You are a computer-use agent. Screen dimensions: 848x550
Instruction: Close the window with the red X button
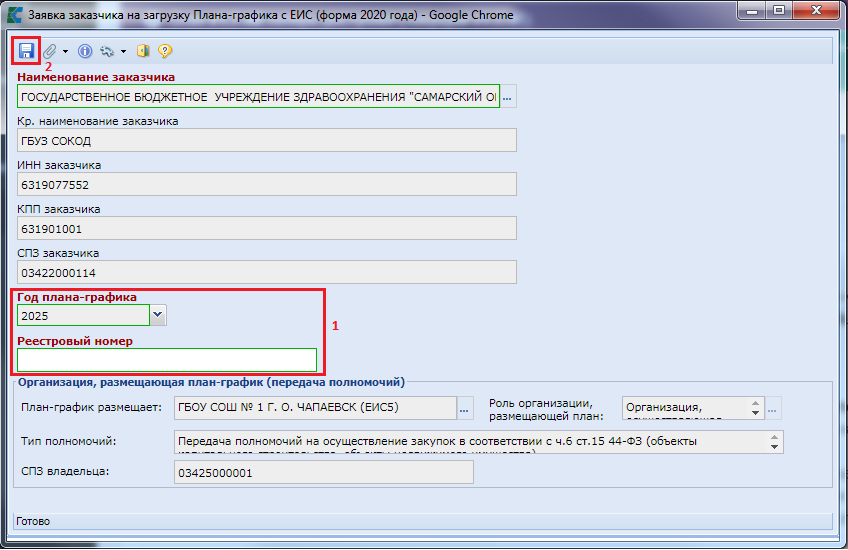click(x=818, y=13)
